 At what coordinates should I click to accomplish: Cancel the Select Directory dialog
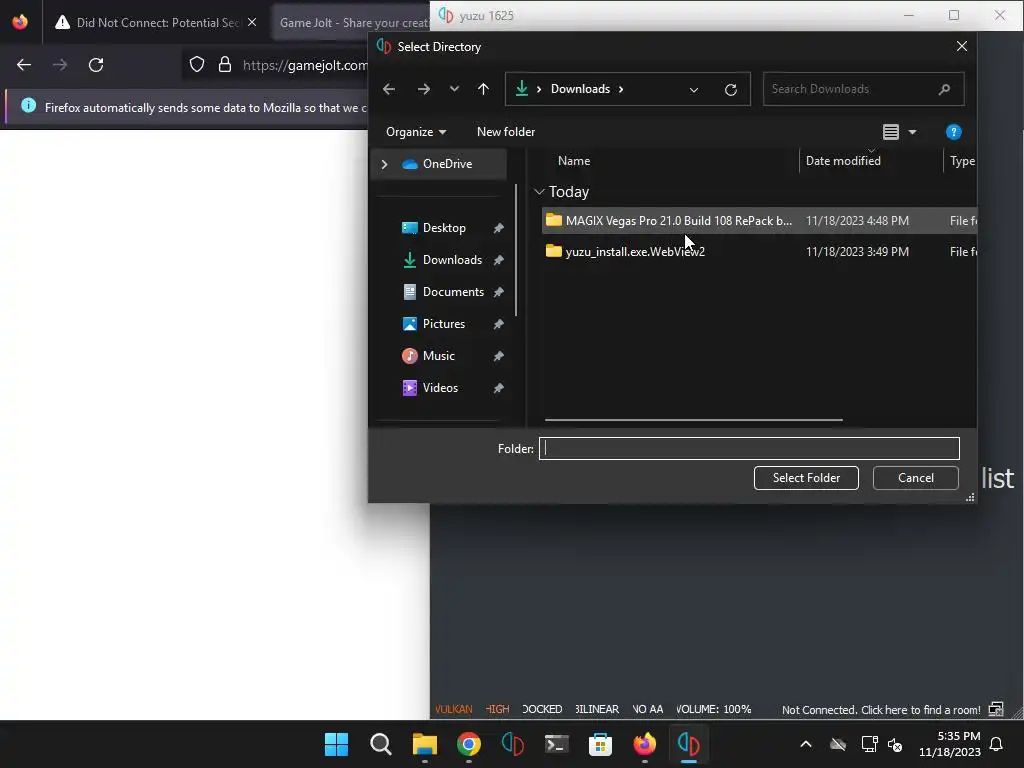[916, 478]
